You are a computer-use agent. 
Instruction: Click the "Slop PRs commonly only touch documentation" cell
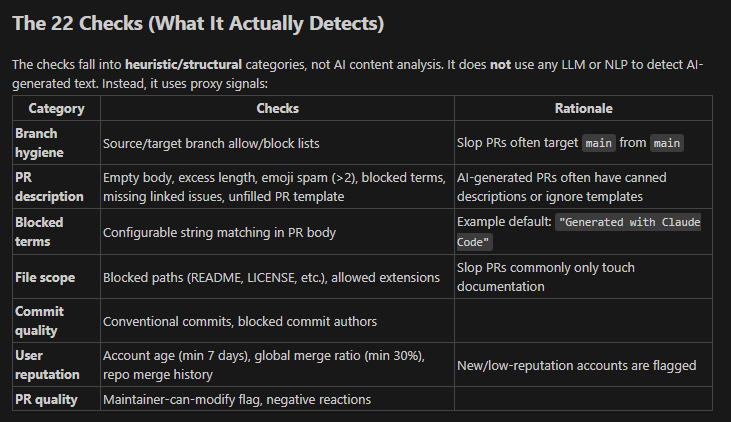[546, 277]
